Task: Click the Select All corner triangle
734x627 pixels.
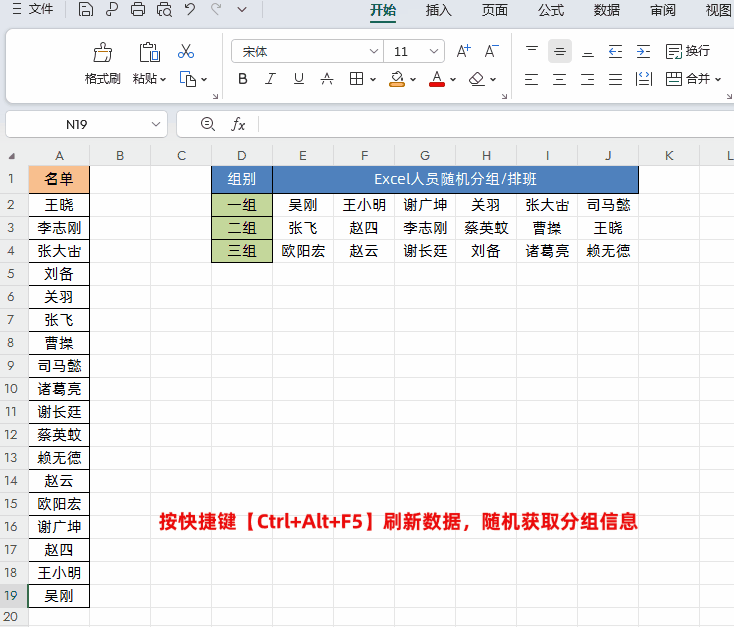Action: (12, 156)
